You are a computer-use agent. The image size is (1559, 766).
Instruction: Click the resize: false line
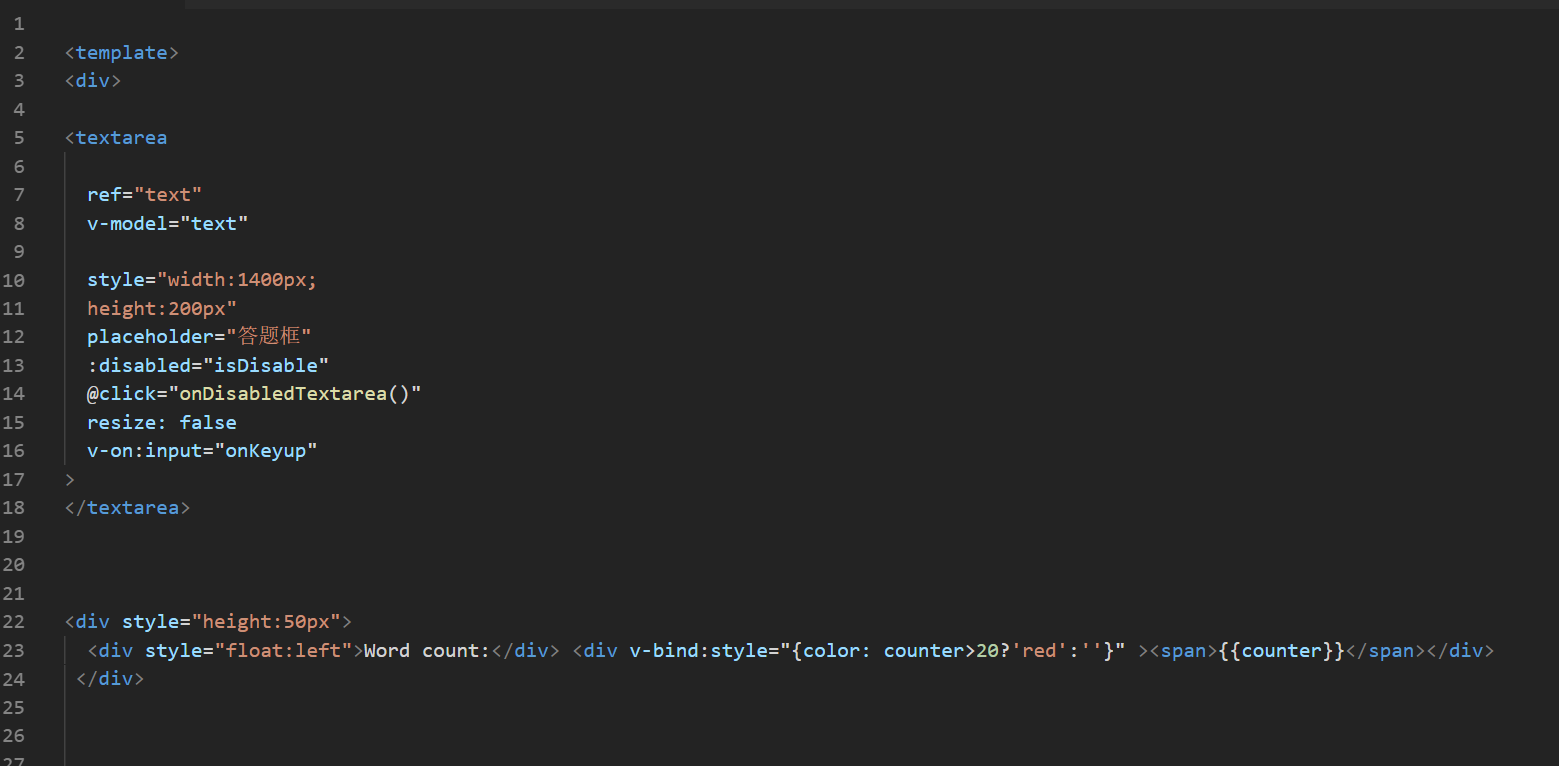(161, 423)
